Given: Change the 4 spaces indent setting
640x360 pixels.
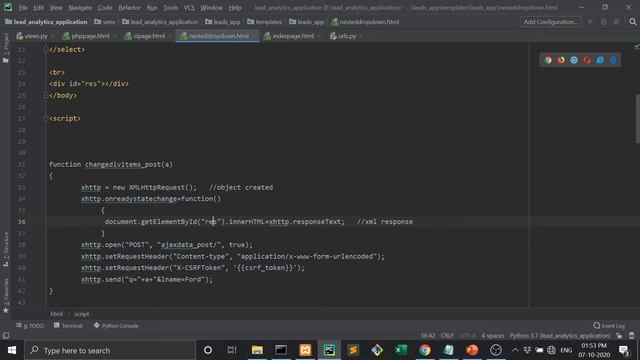Looking at the screenshot, I should [493, 336].
